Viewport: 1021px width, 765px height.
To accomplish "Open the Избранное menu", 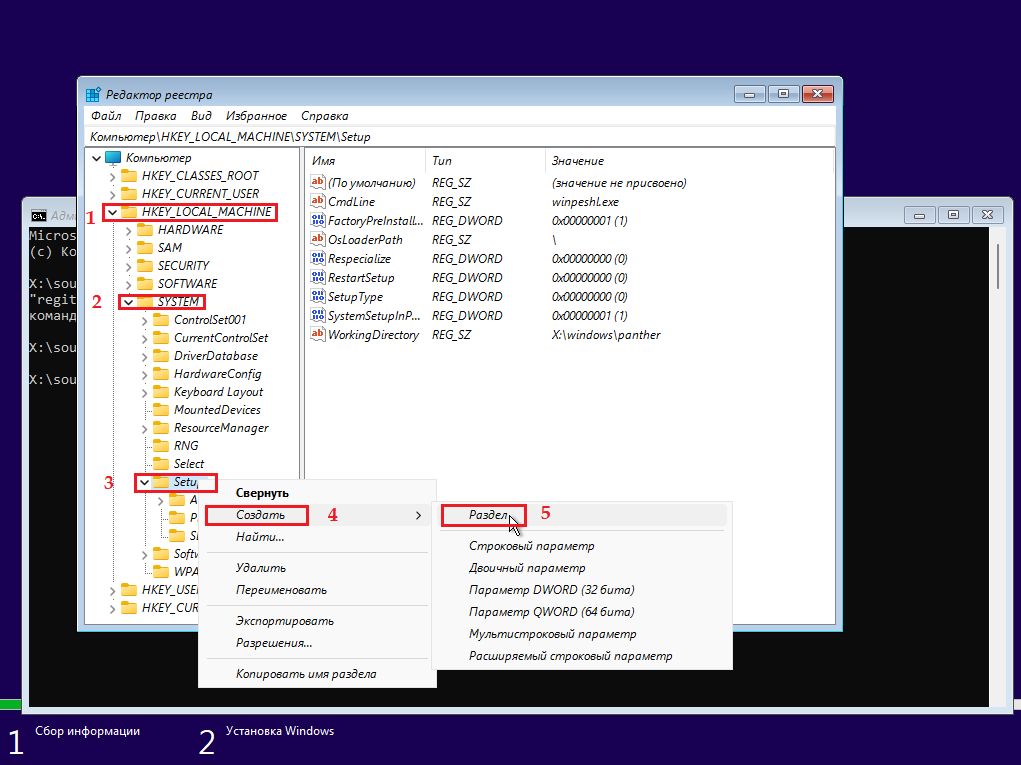I will (256, 116).
